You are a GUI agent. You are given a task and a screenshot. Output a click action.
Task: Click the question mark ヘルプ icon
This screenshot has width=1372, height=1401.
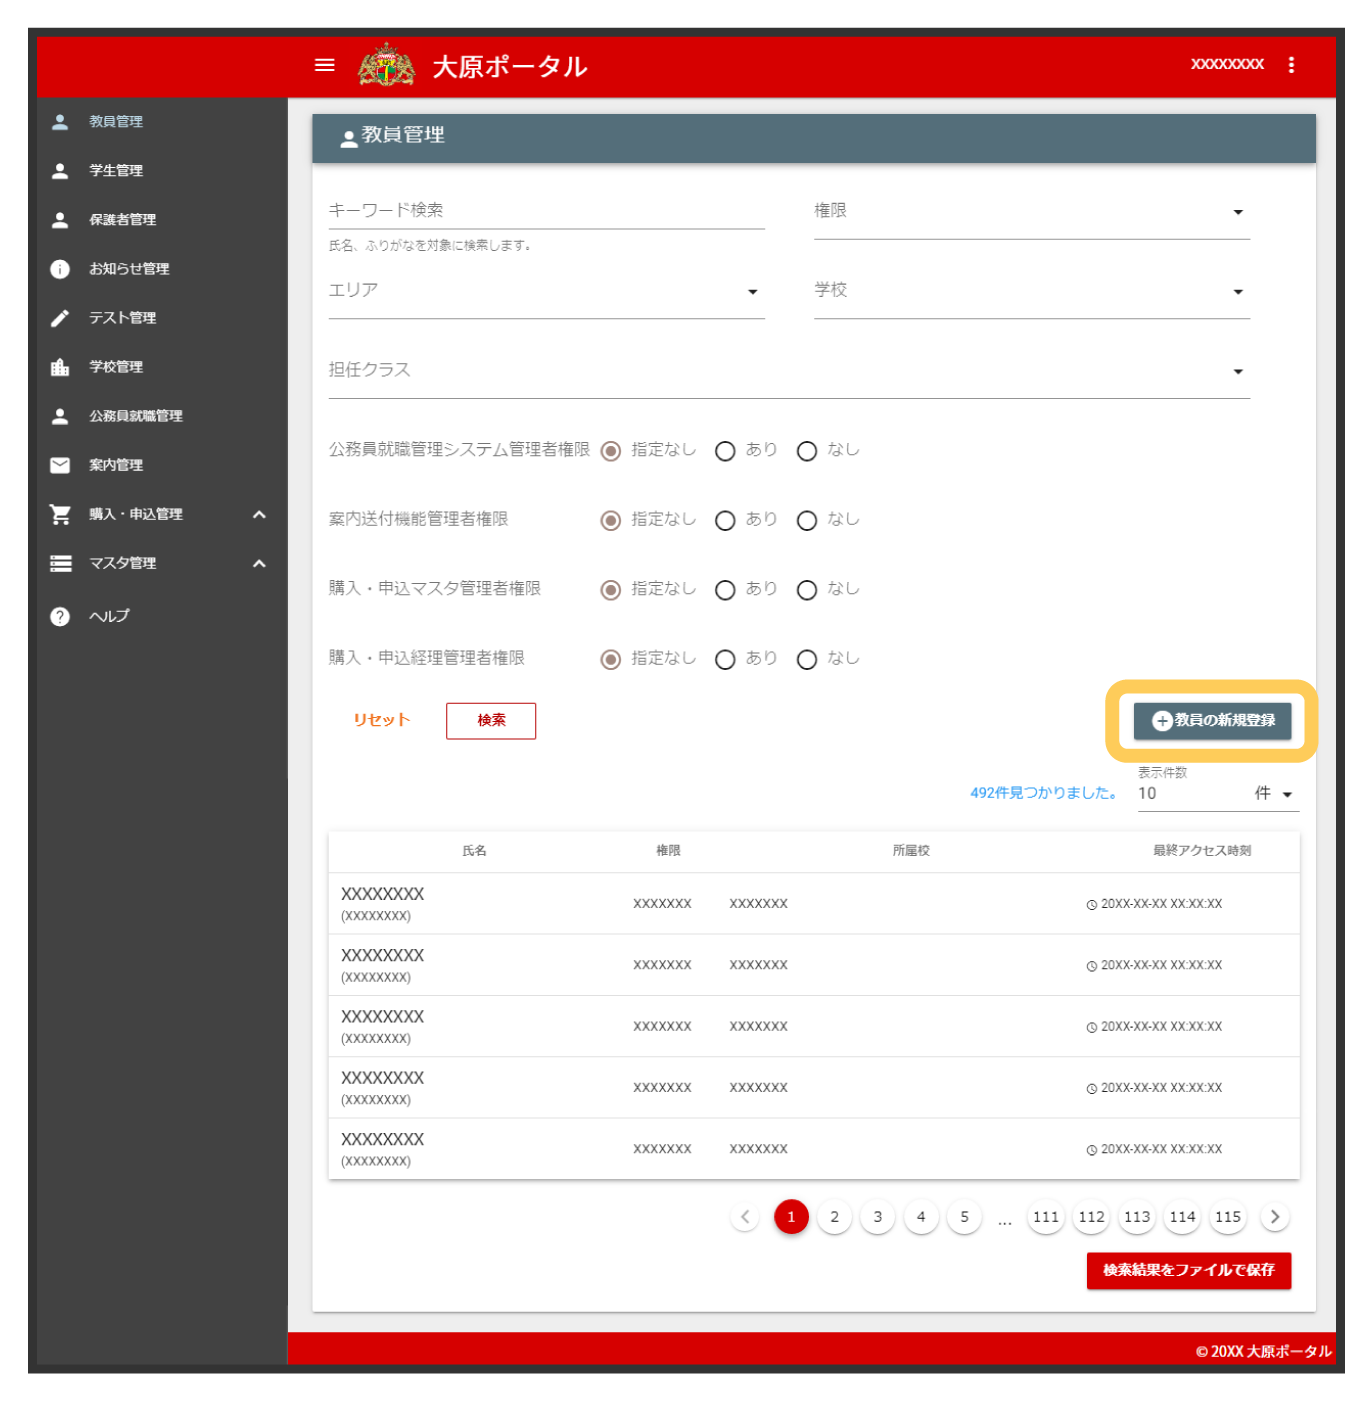coord(60,616)
